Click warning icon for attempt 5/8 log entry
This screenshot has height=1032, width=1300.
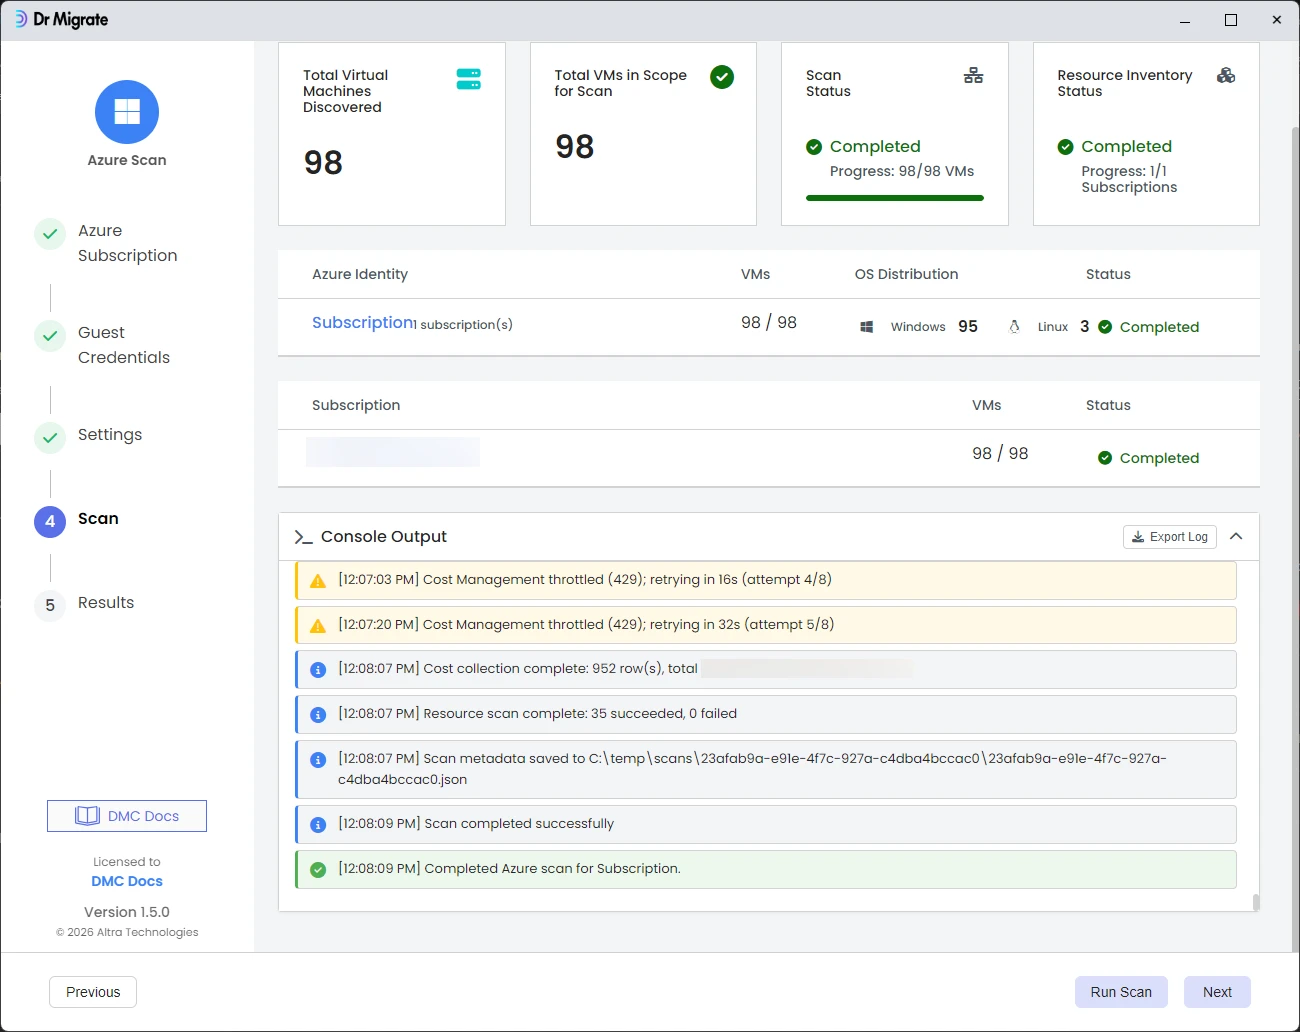[318, 626]
